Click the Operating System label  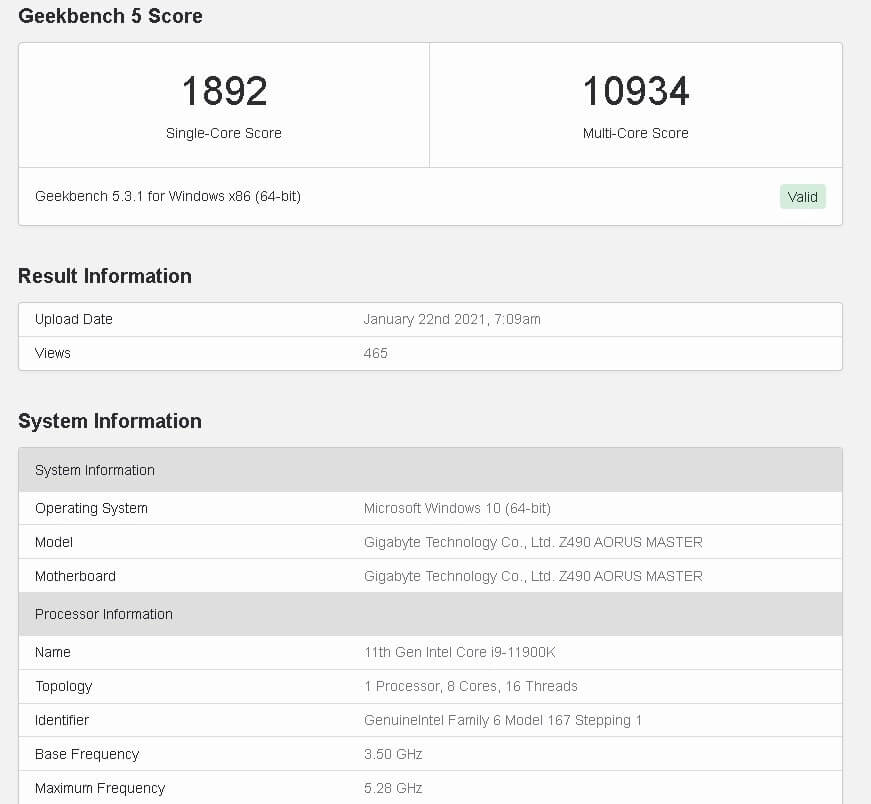(x=92, y=508)
